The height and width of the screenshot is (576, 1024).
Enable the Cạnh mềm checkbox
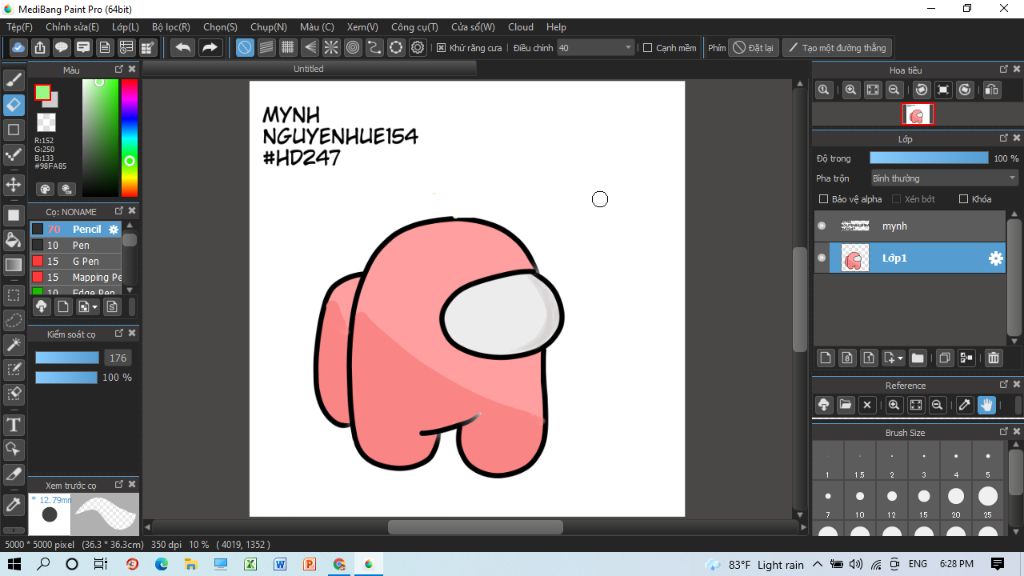[x=648, y=48]
